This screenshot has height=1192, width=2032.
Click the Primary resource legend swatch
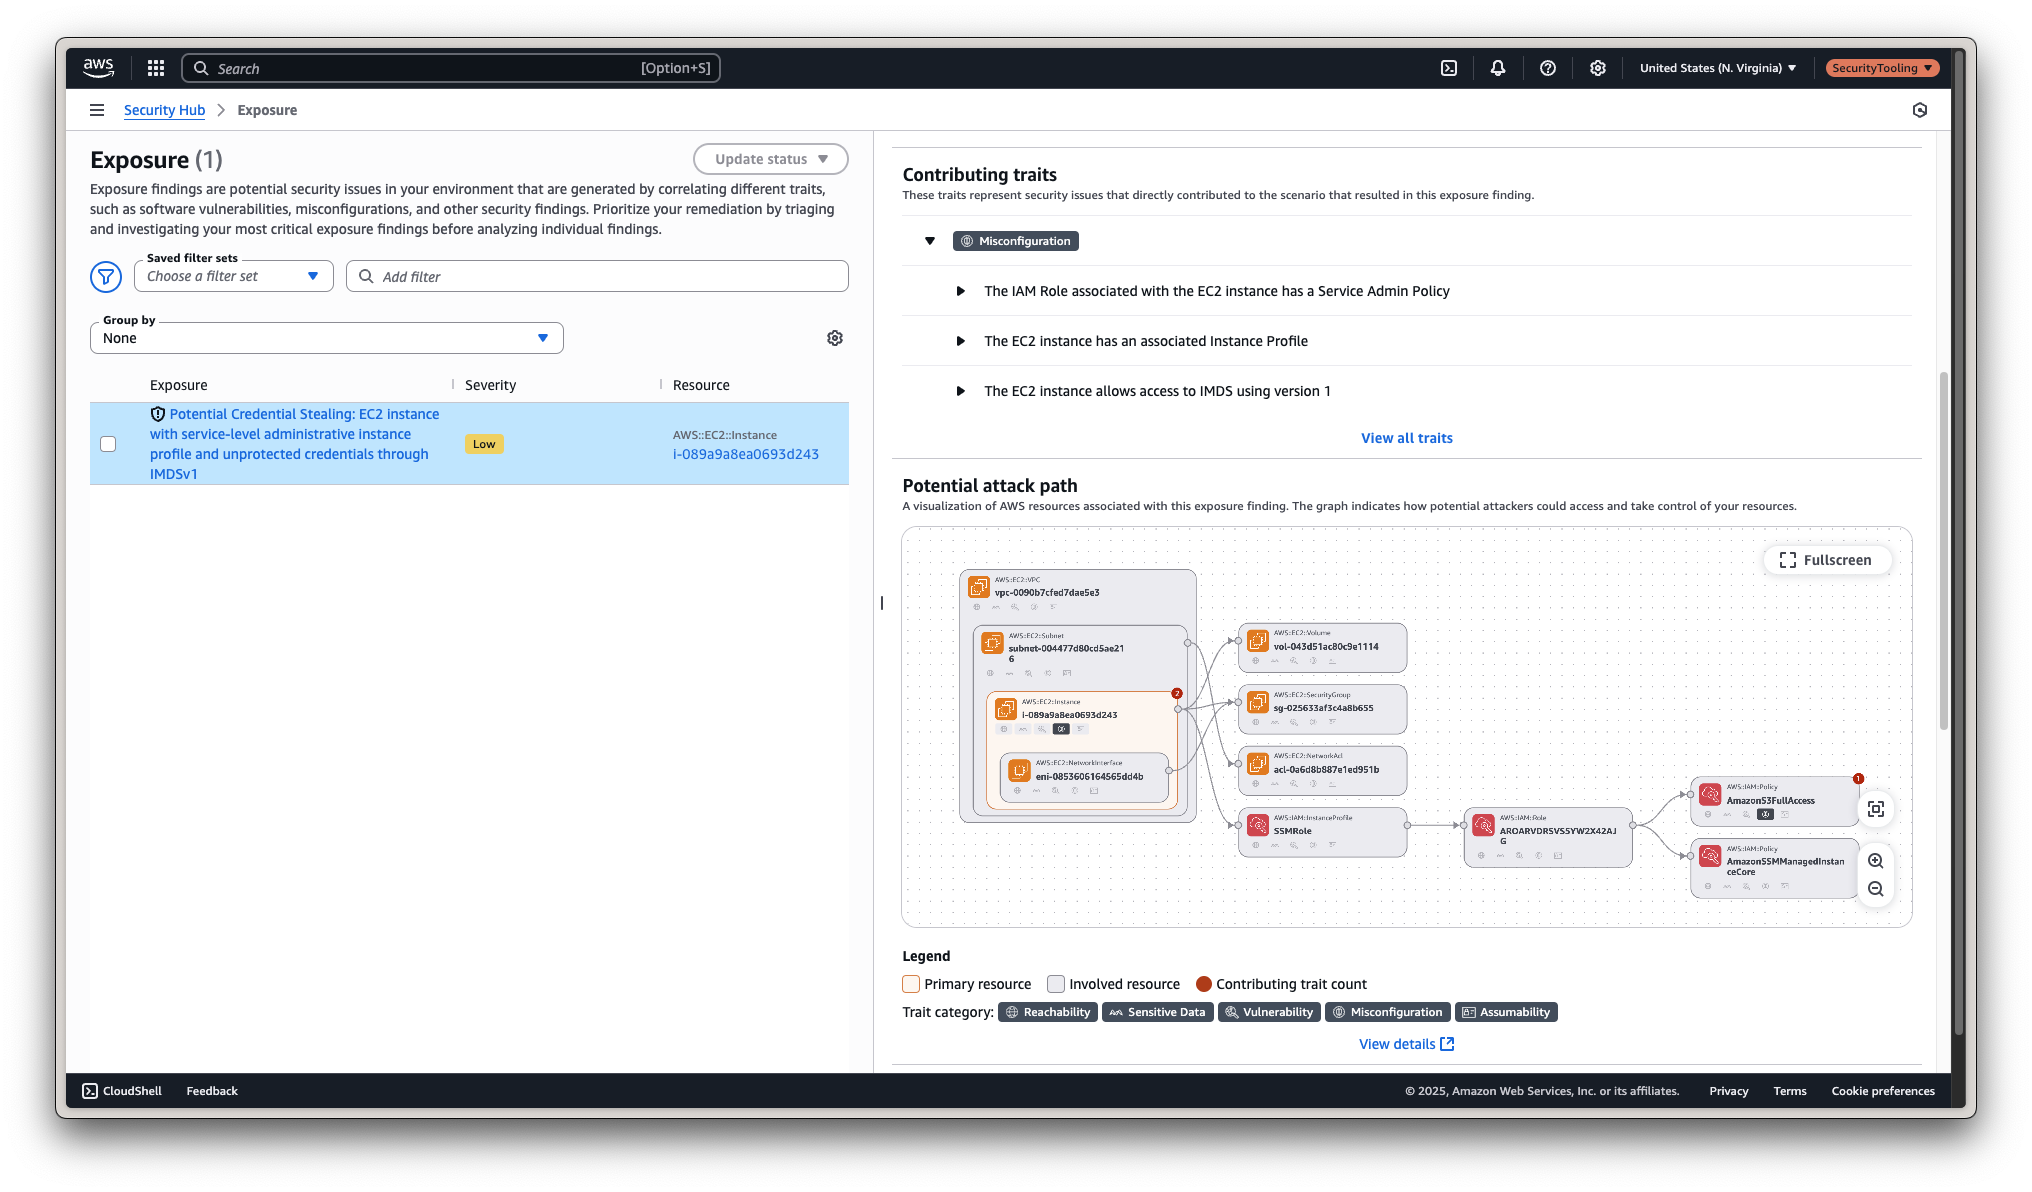(911, 984)
